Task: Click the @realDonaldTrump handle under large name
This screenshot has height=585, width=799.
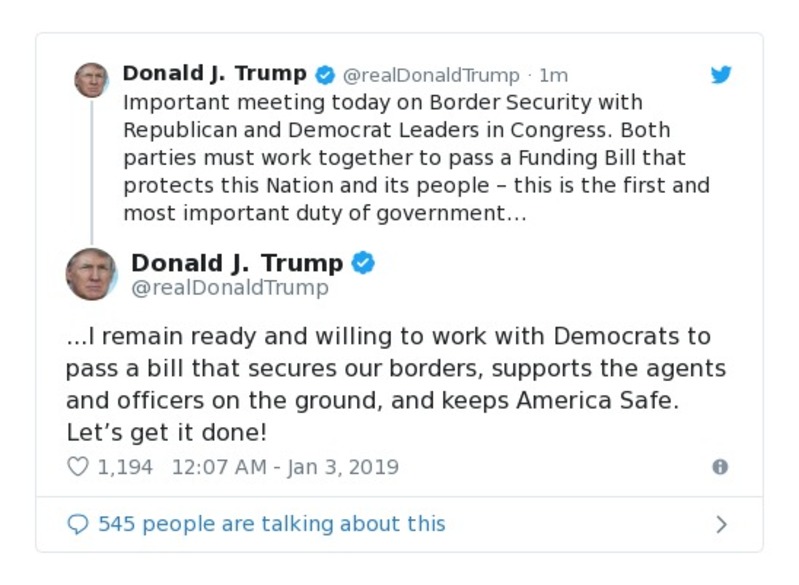Action: point(229,288)
